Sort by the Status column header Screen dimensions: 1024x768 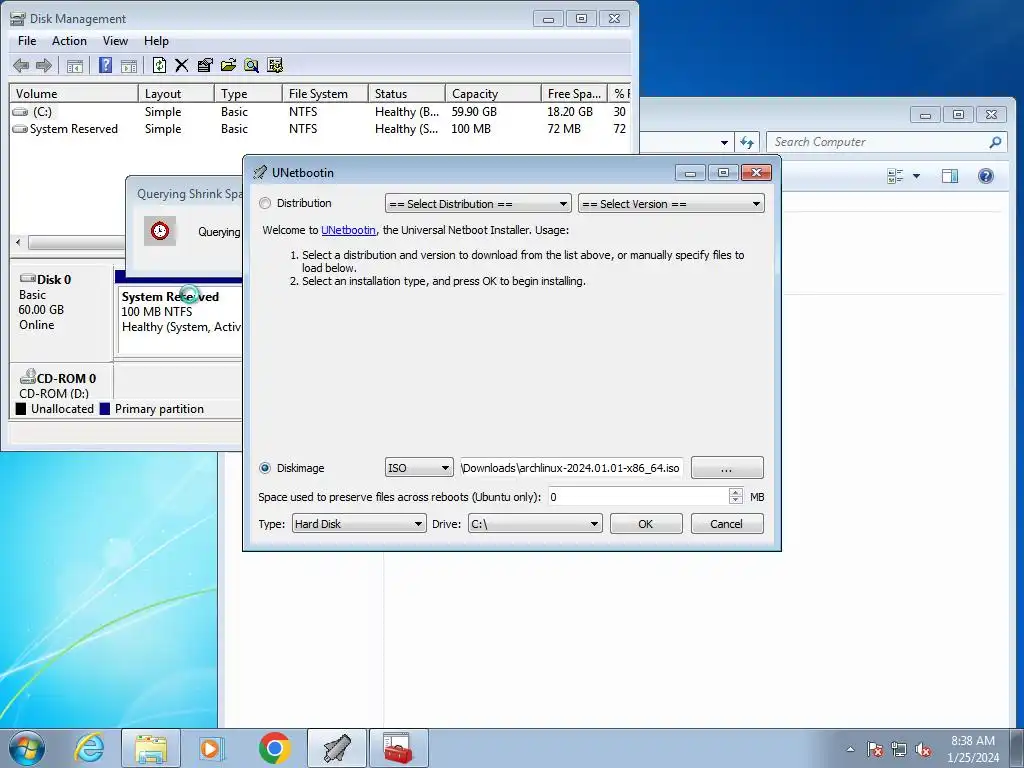tap(407, 93)
